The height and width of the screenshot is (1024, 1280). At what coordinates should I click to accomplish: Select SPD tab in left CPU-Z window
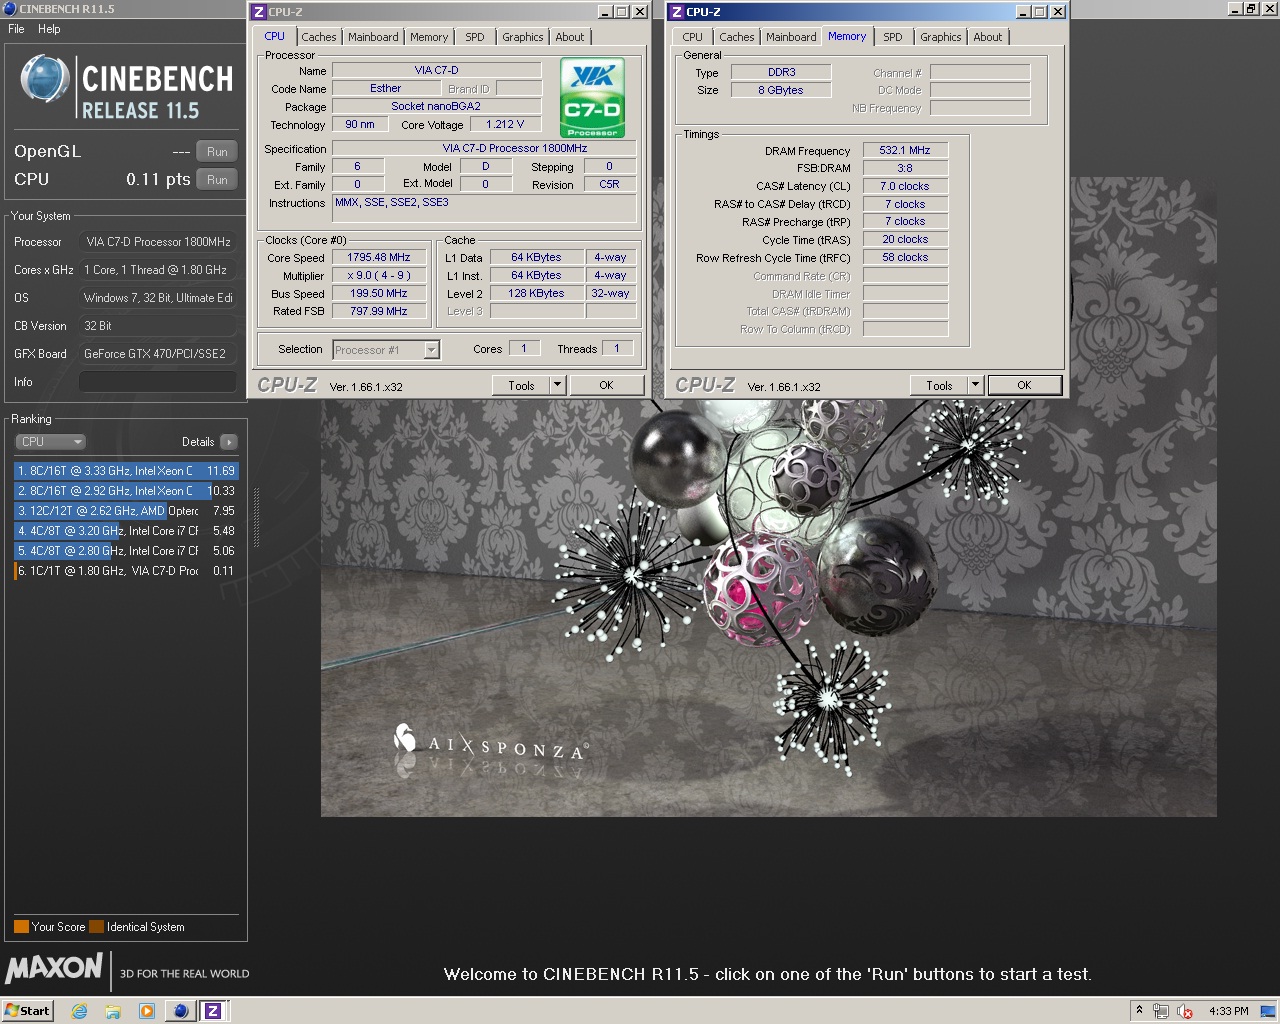475,37
